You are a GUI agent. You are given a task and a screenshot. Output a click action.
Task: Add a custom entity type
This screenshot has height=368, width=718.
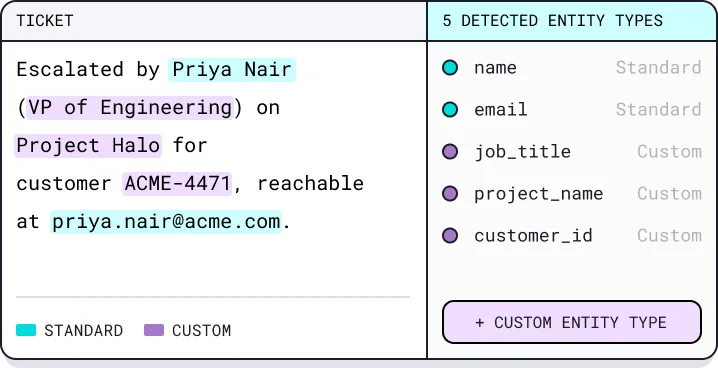pyautogui.click(x=571, y=322)
